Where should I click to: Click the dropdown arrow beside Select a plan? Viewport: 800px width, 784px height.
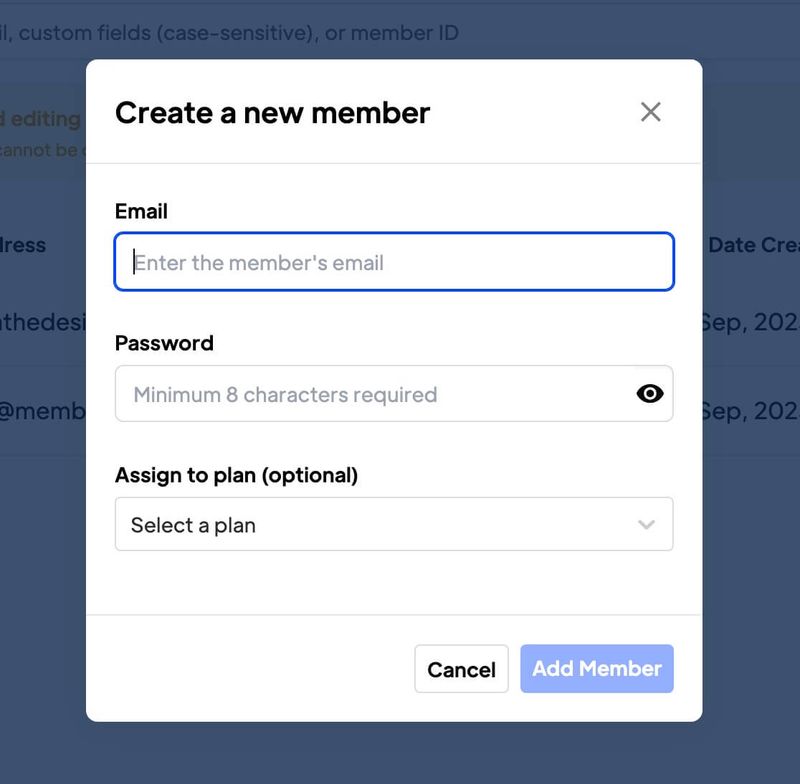pos(646,523)
